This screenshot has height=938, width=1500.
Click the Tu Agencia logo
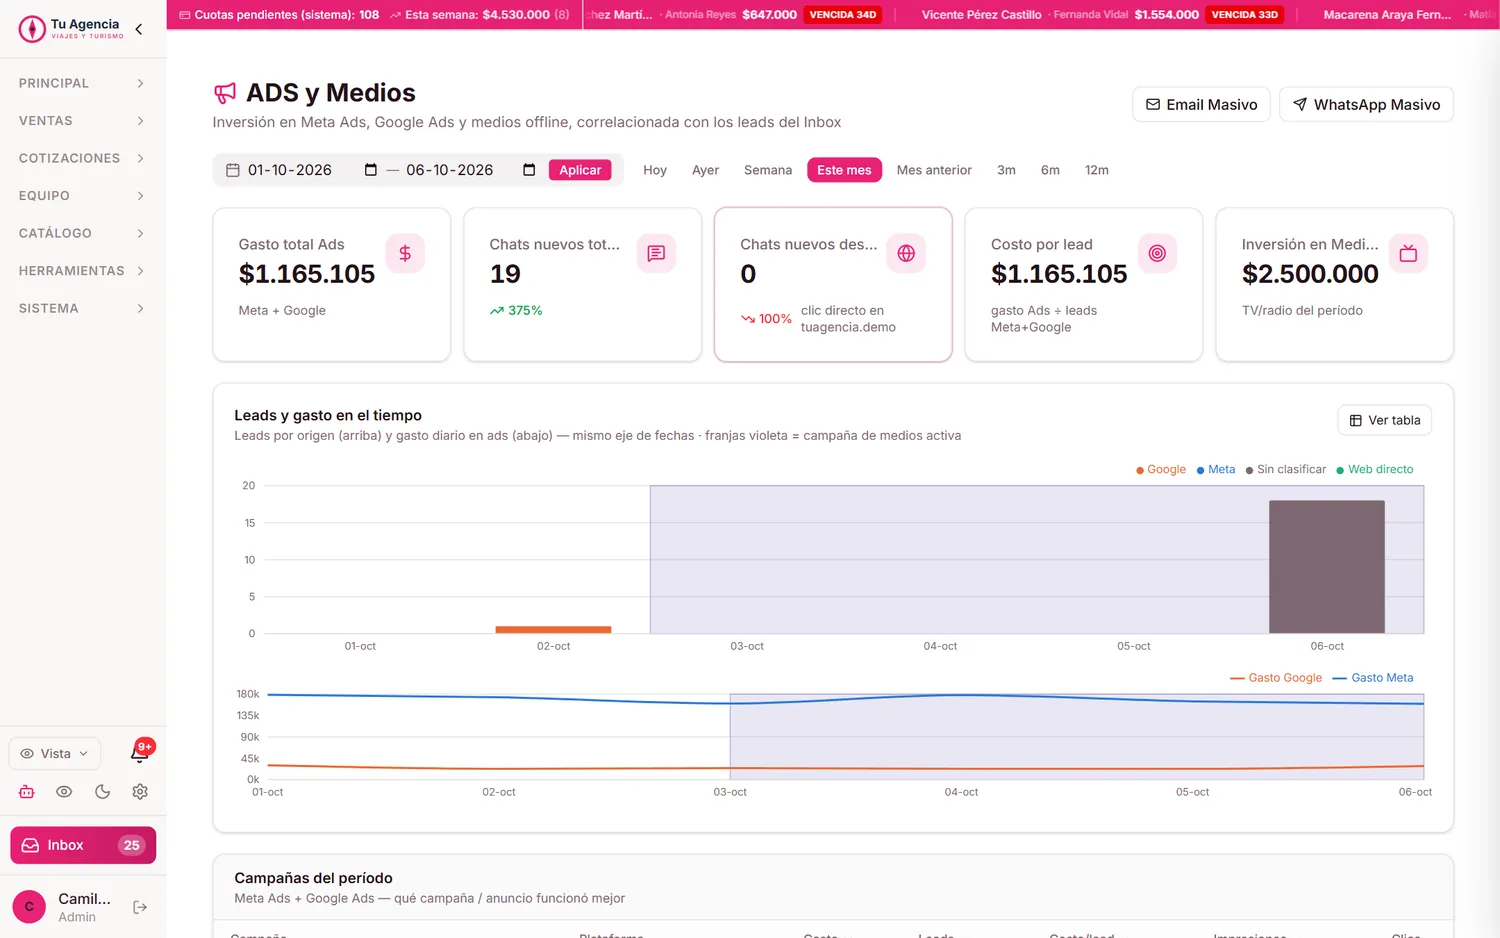pos(70,29)
